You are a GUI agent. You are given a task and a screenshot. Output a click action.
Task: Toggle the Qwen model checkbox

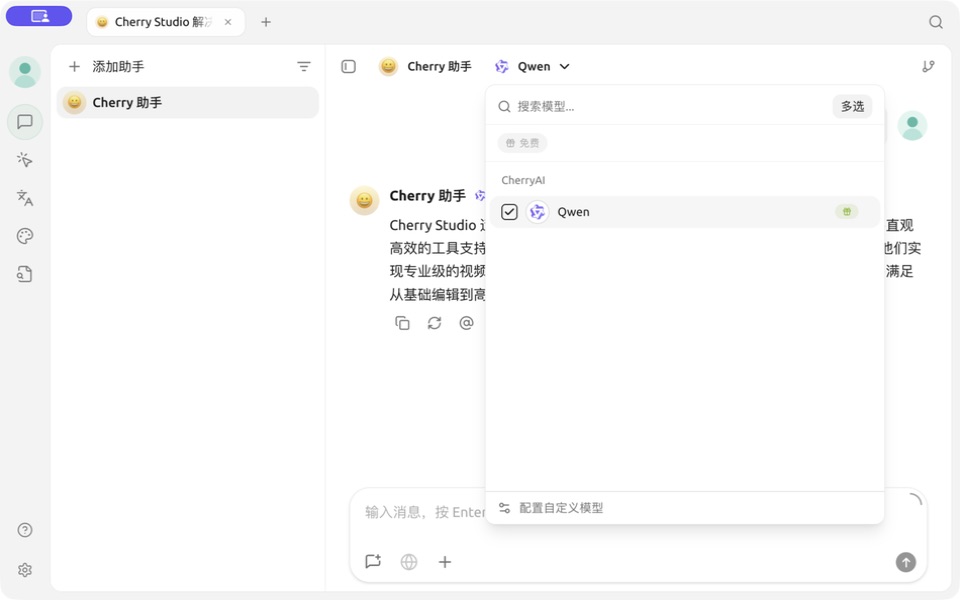pos(509,212)
